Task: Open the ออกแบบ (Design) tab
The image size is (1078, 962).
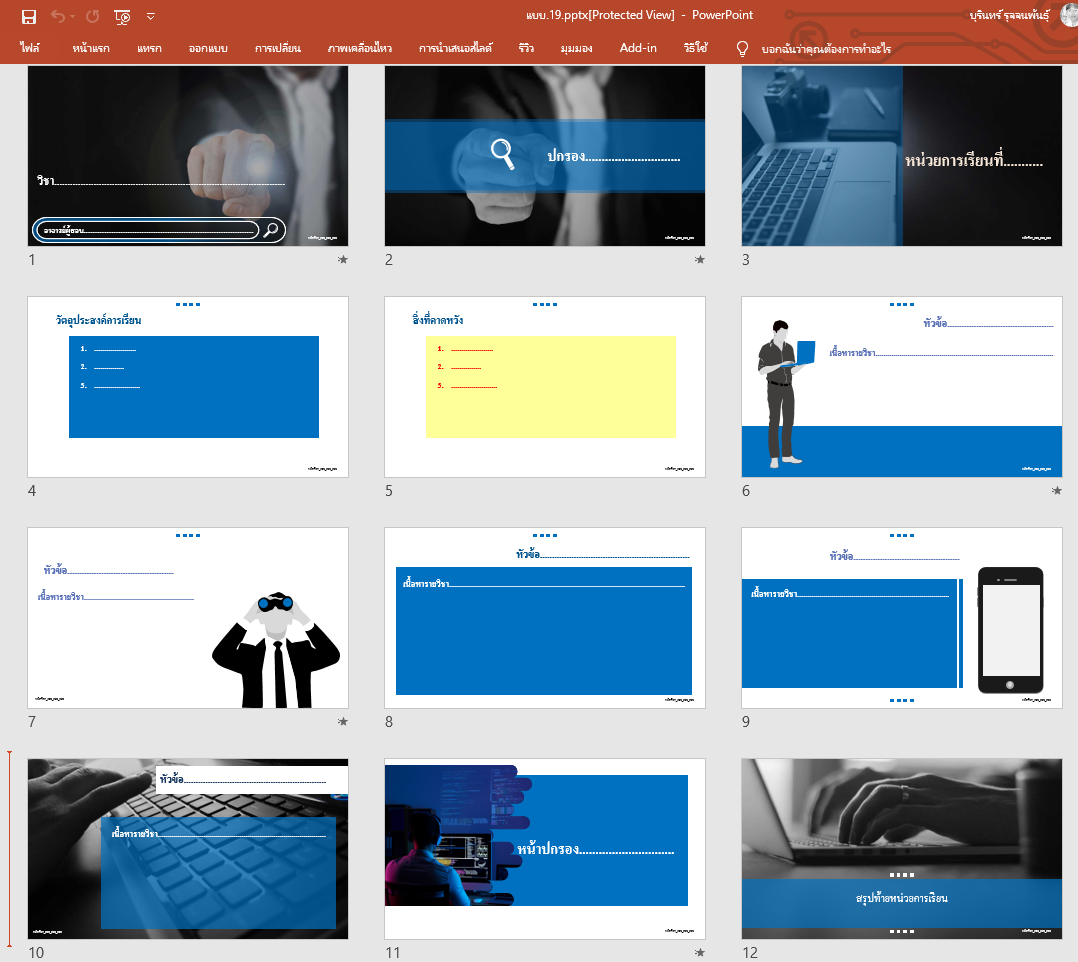Action: (x=208, y=48)
